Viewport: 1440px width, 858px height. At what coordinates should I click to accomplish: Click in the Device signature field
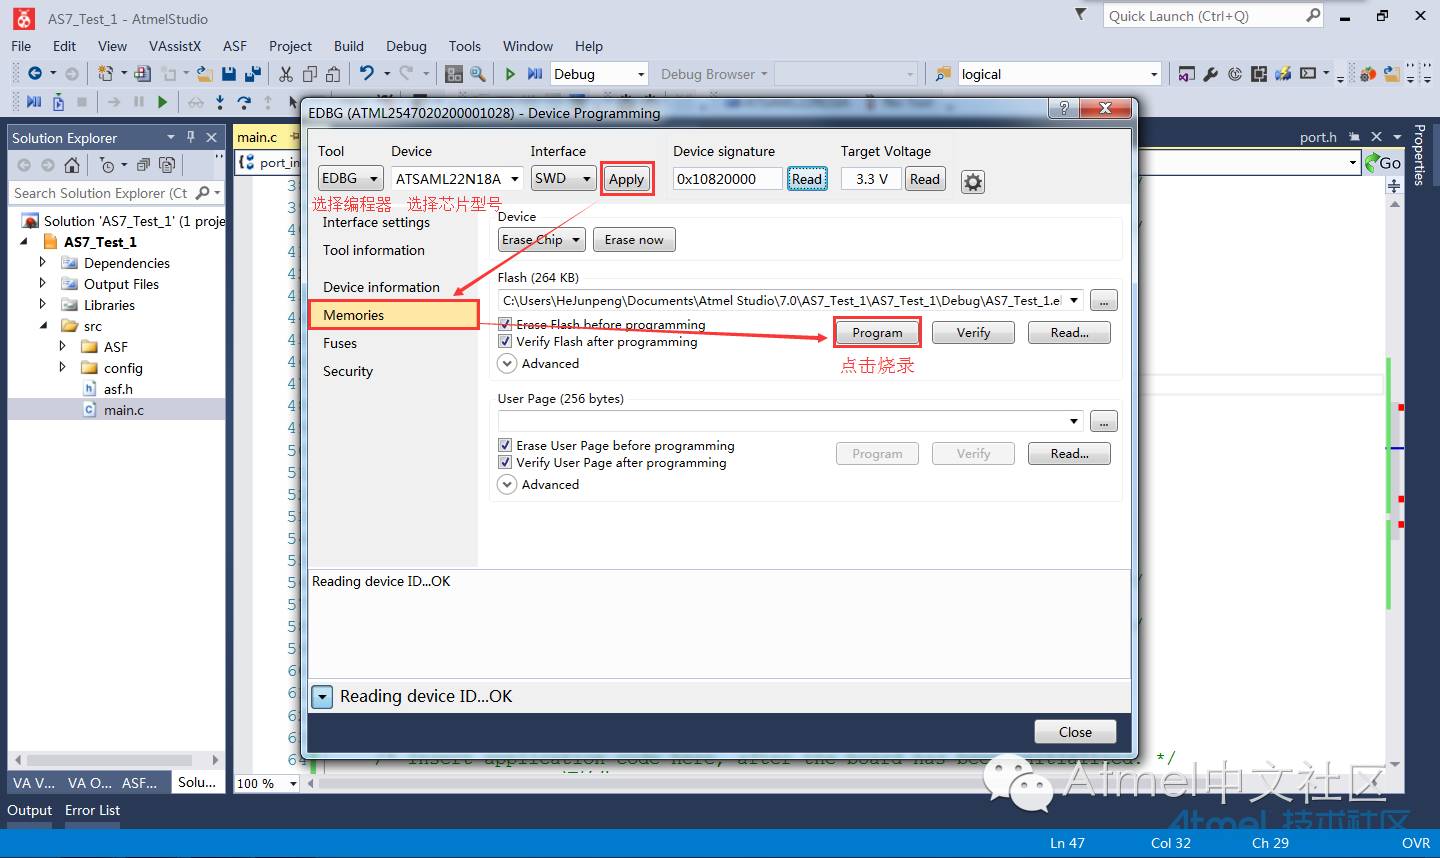coord(728,179)
